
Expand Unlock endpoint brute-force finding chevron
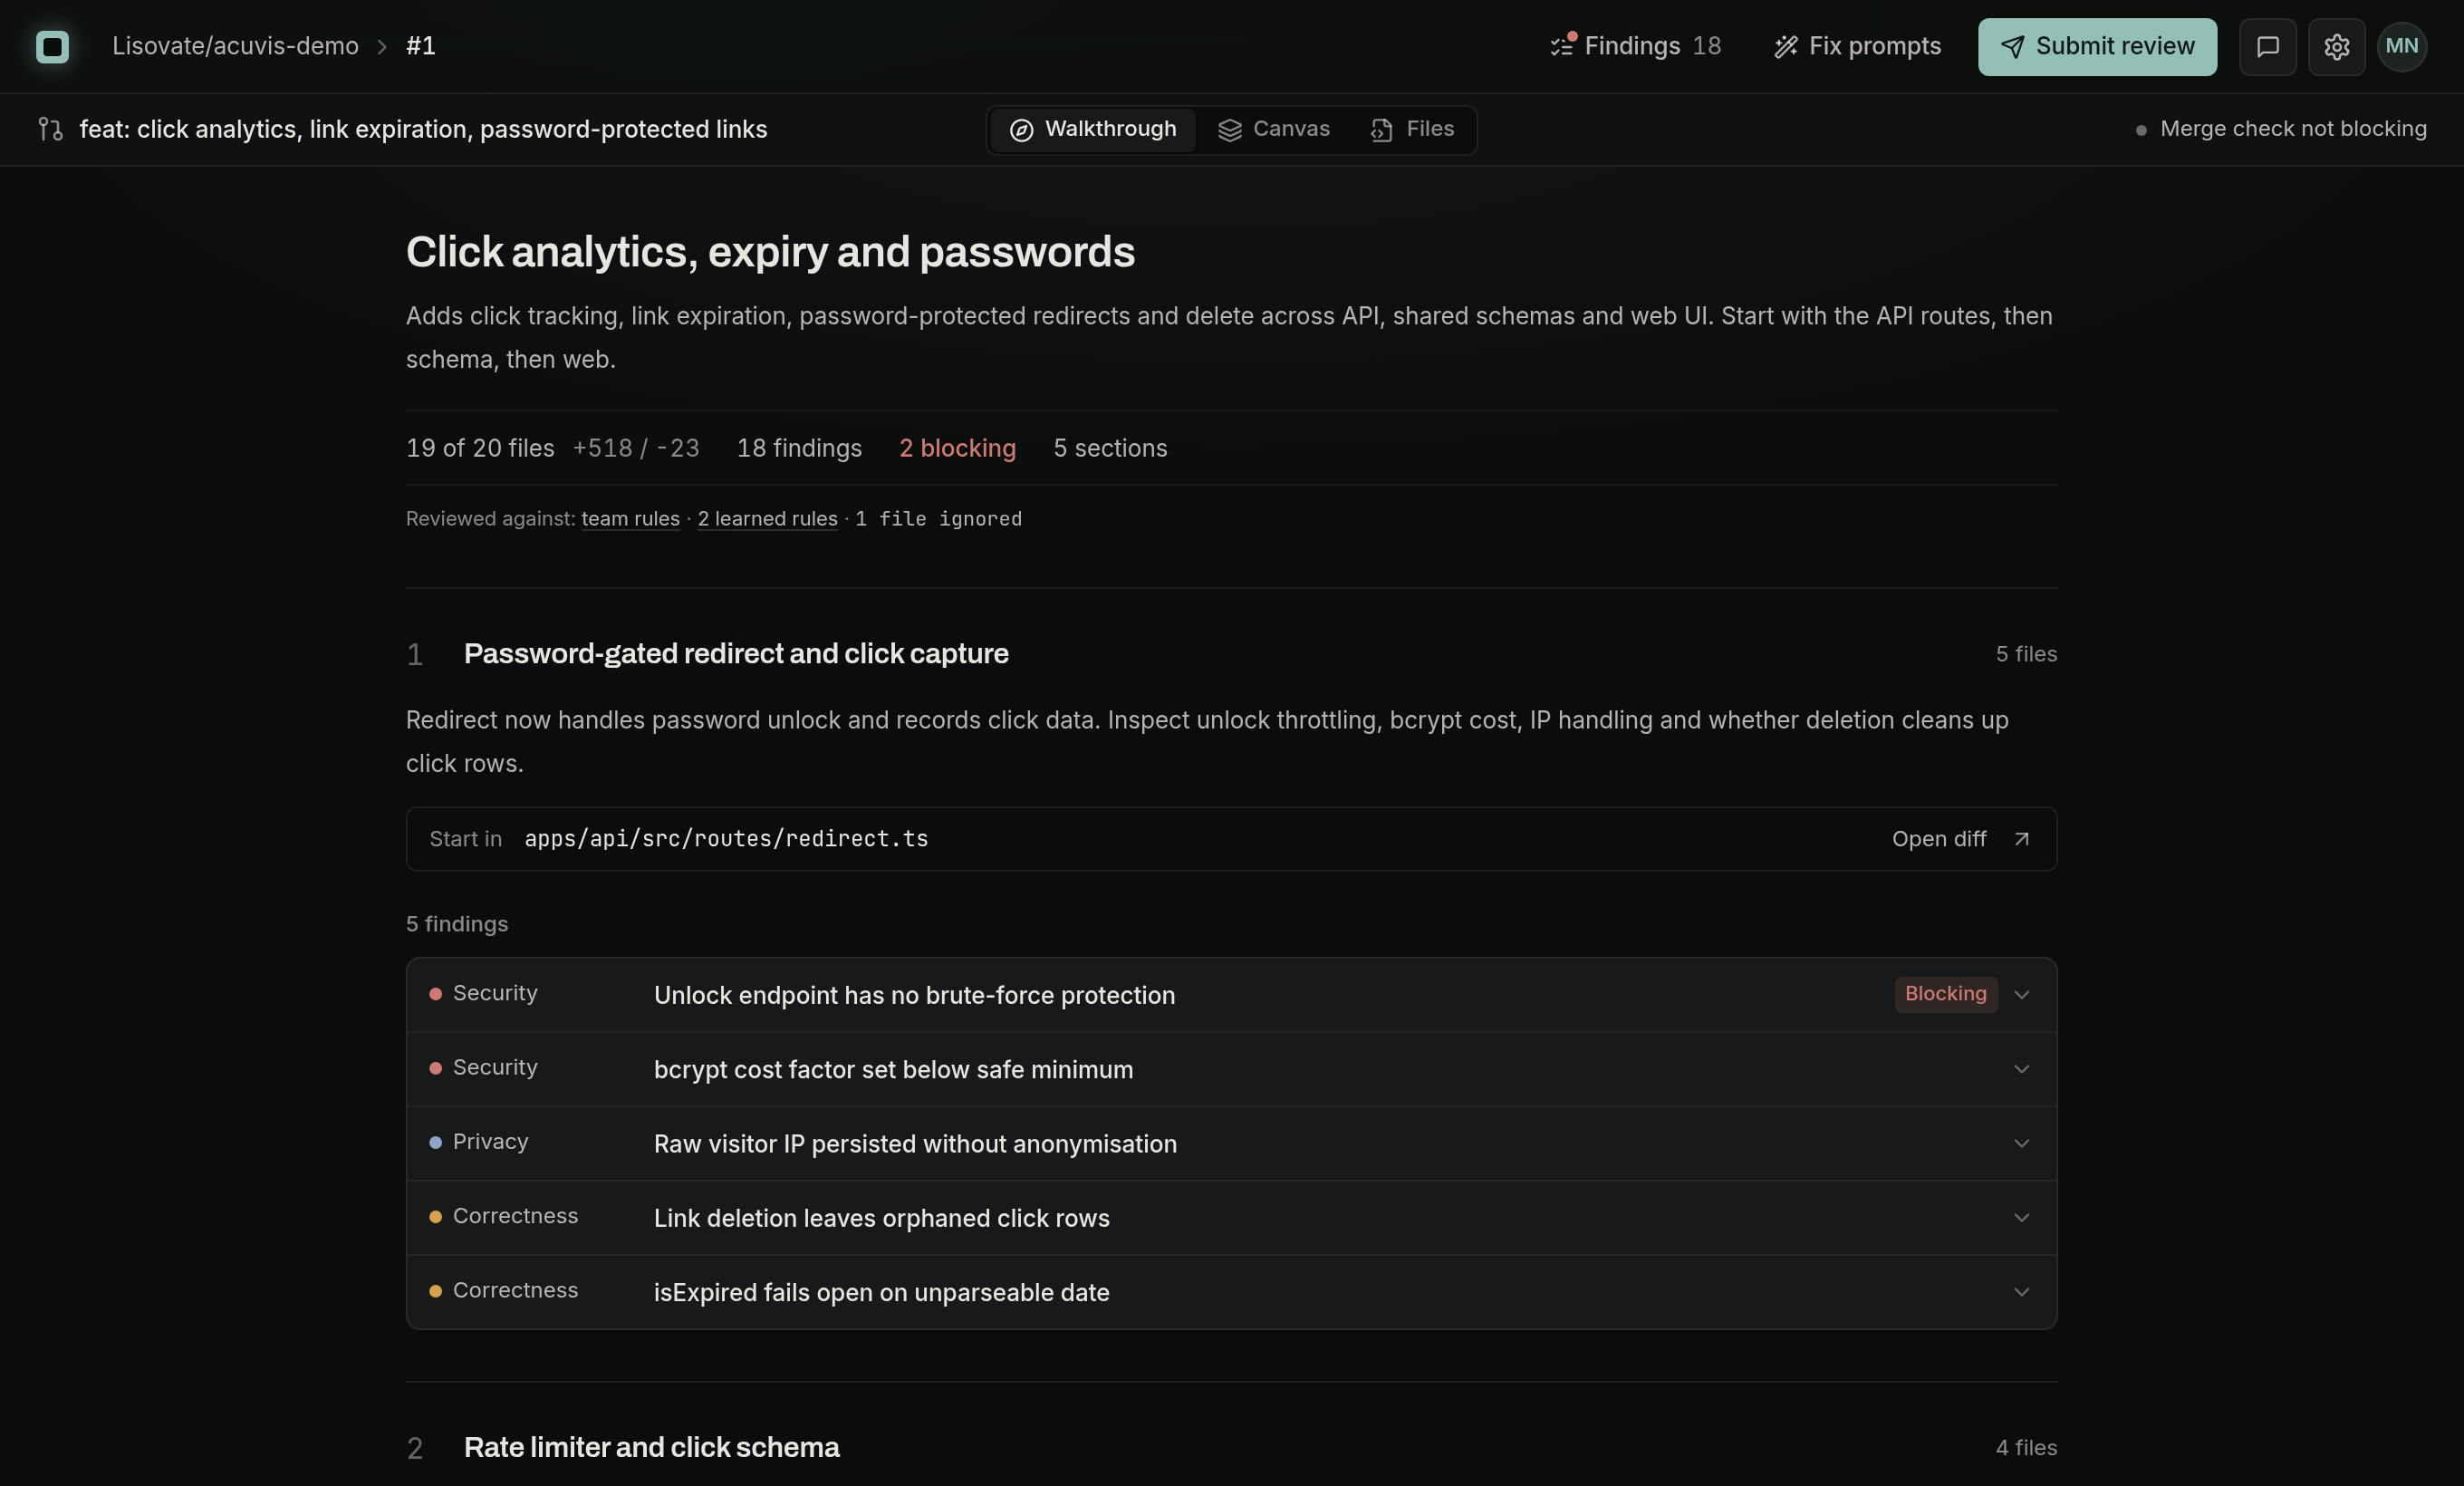click(2021, 995)
